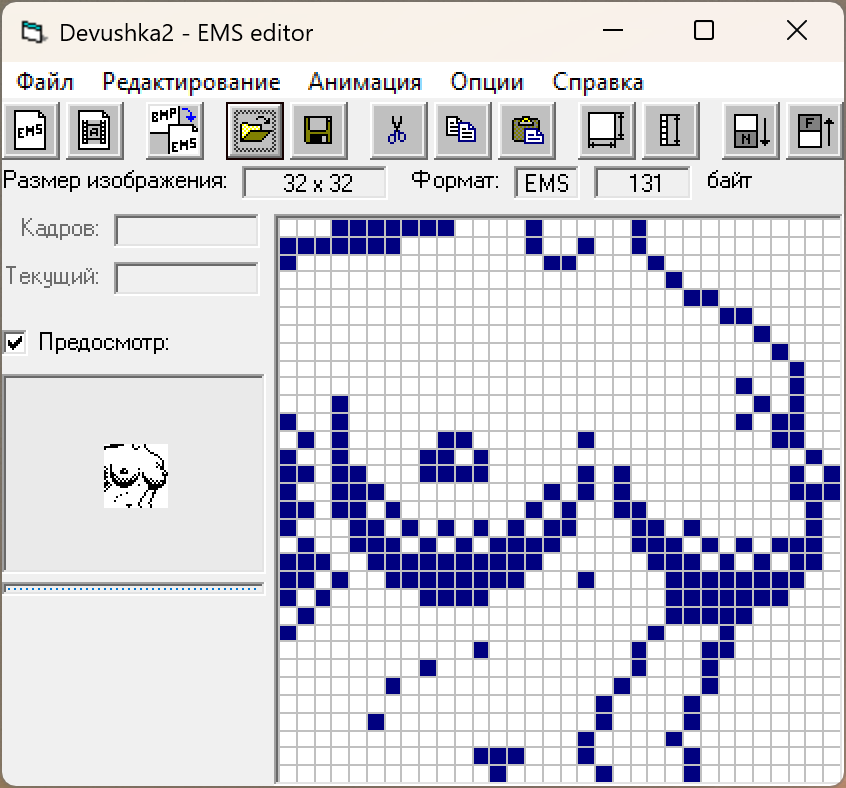Cut selection with scissors icon

[398, 131]
